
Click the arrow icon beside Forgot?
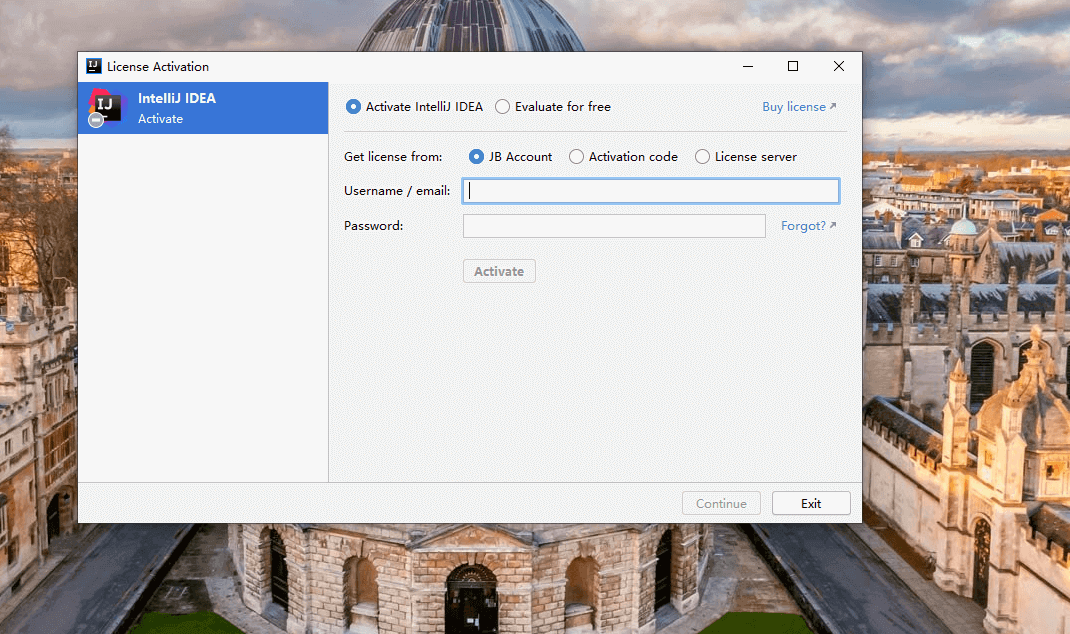[833, 225]
